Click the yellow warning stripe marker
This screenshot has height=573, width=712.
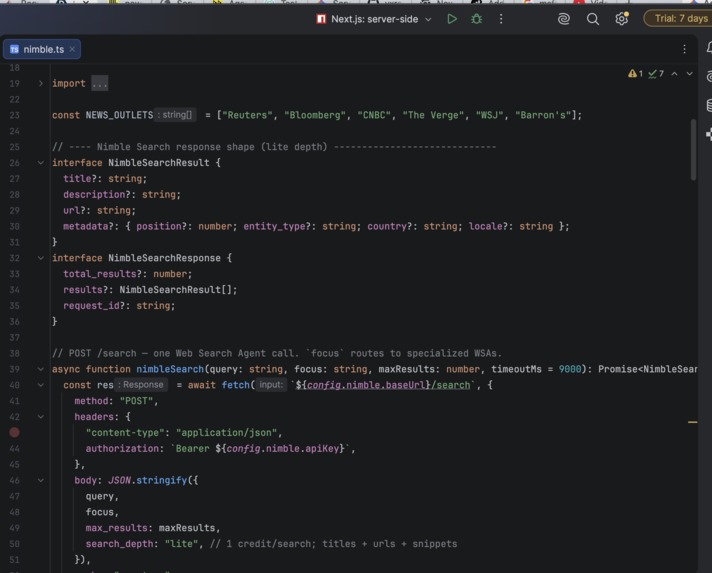(692, 422)
